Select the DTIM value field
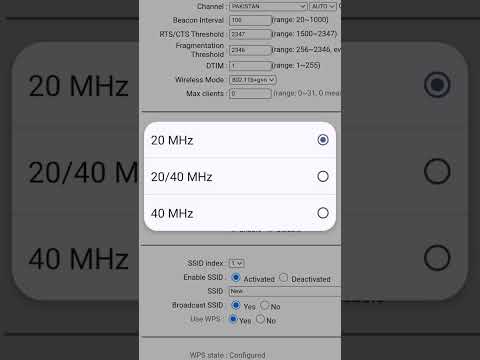The width and height of the screenshot is (480, 360). tap(250, 66)
